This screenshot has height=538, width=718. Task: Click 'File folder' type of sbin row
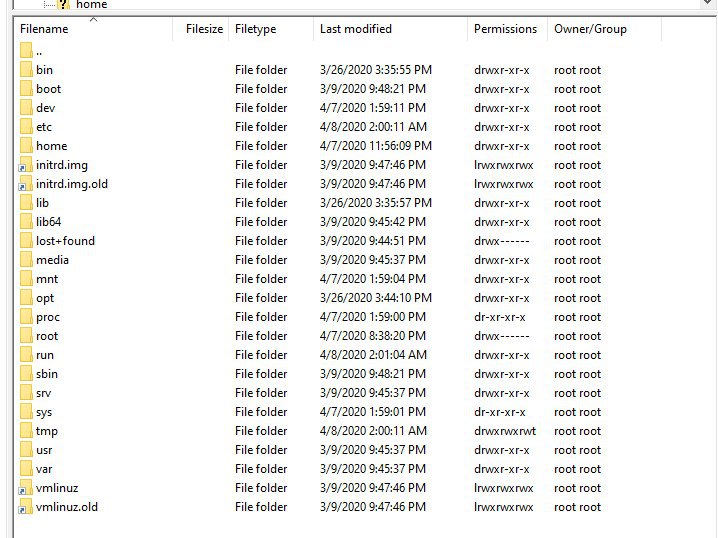[x=261, y=374]
